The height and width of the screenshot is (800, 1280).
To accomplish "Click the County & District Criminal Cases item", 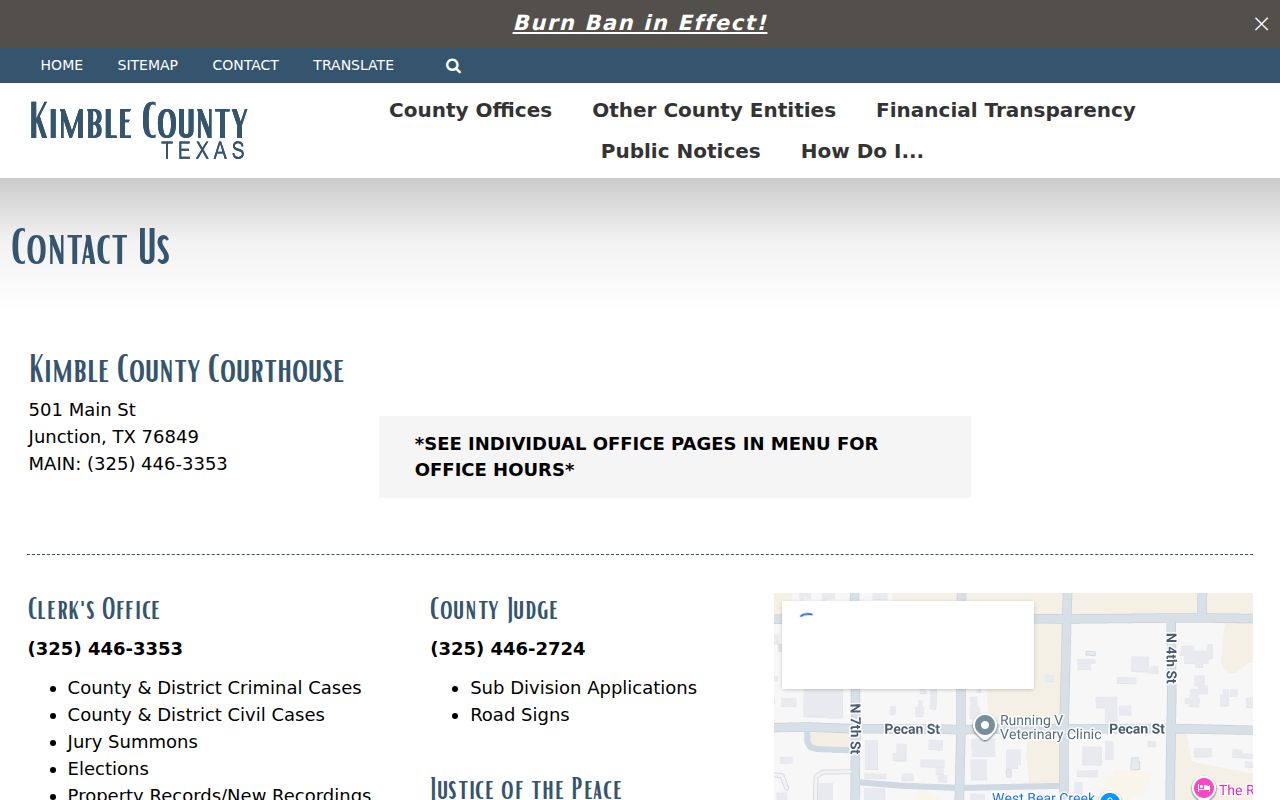I will (214, 688).
